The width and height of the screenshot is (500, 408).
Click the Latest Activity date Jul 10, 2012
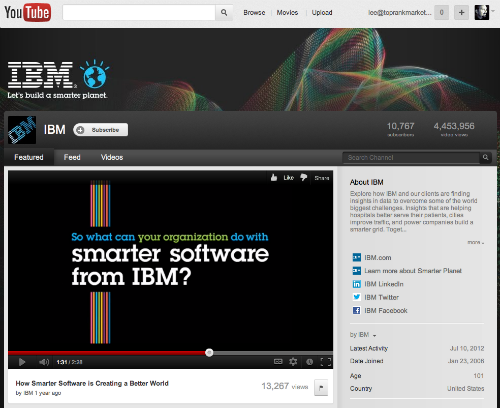(467, 348)
